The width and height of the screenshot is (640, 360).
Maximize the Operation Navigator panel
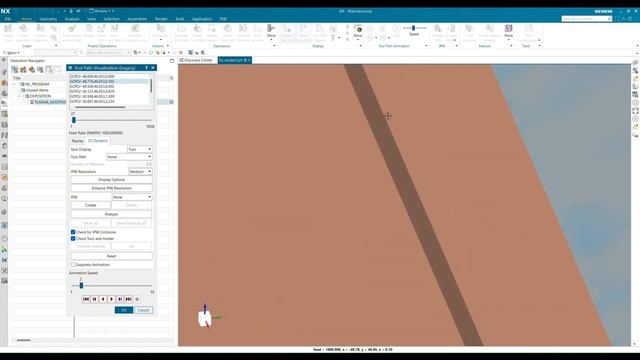[172, 60]
